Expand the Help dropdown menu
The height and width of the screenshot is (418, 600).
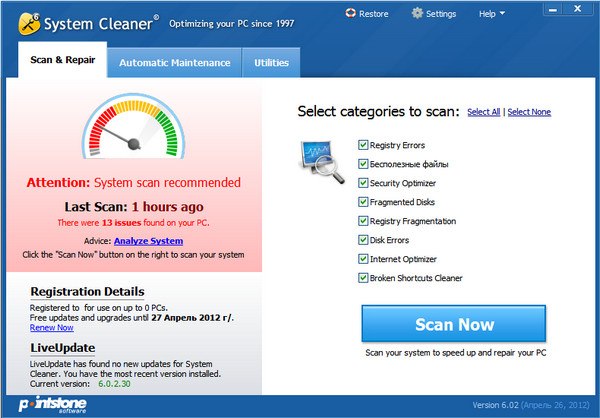492,14
